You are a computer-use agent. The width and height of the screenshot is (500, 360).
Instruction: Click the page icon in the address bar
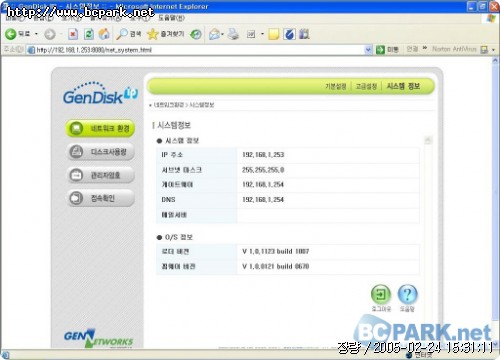pos(31,50)
